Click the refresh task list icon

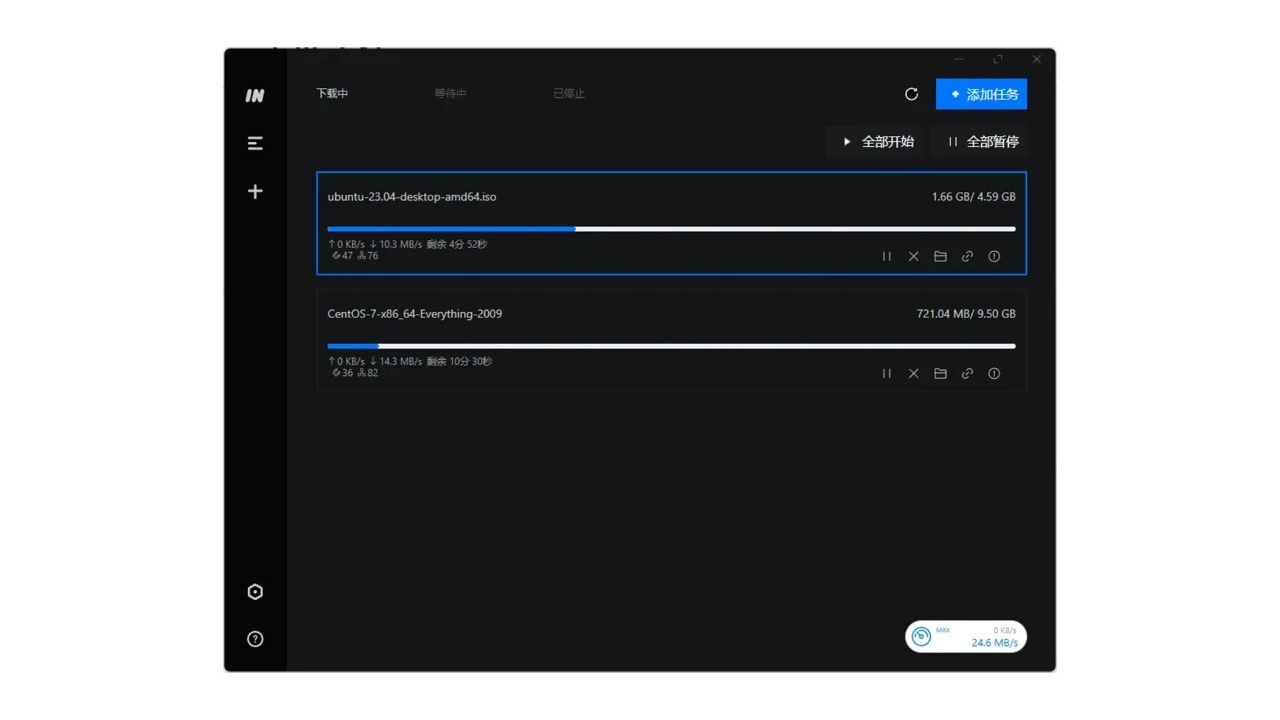click(x=911, y=94)
